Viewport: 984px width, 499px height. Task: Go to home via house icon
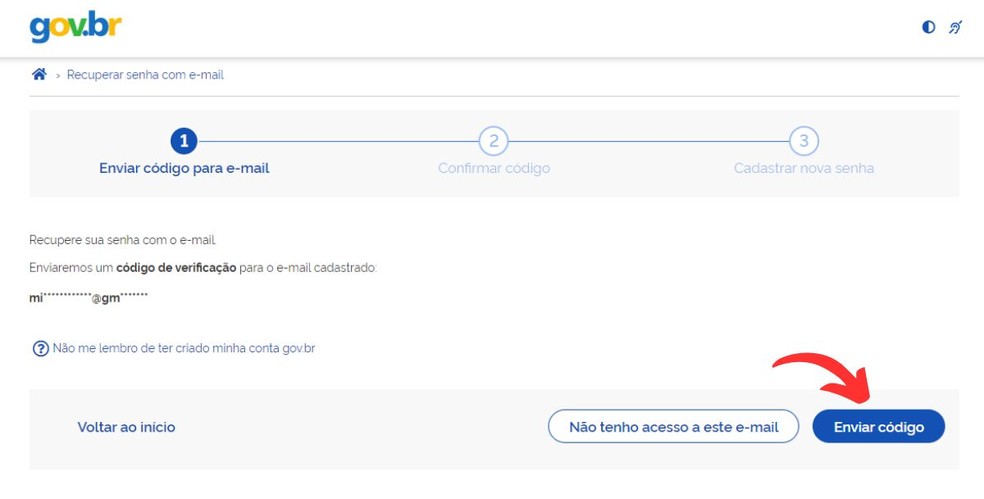click(x=40, y=74)
